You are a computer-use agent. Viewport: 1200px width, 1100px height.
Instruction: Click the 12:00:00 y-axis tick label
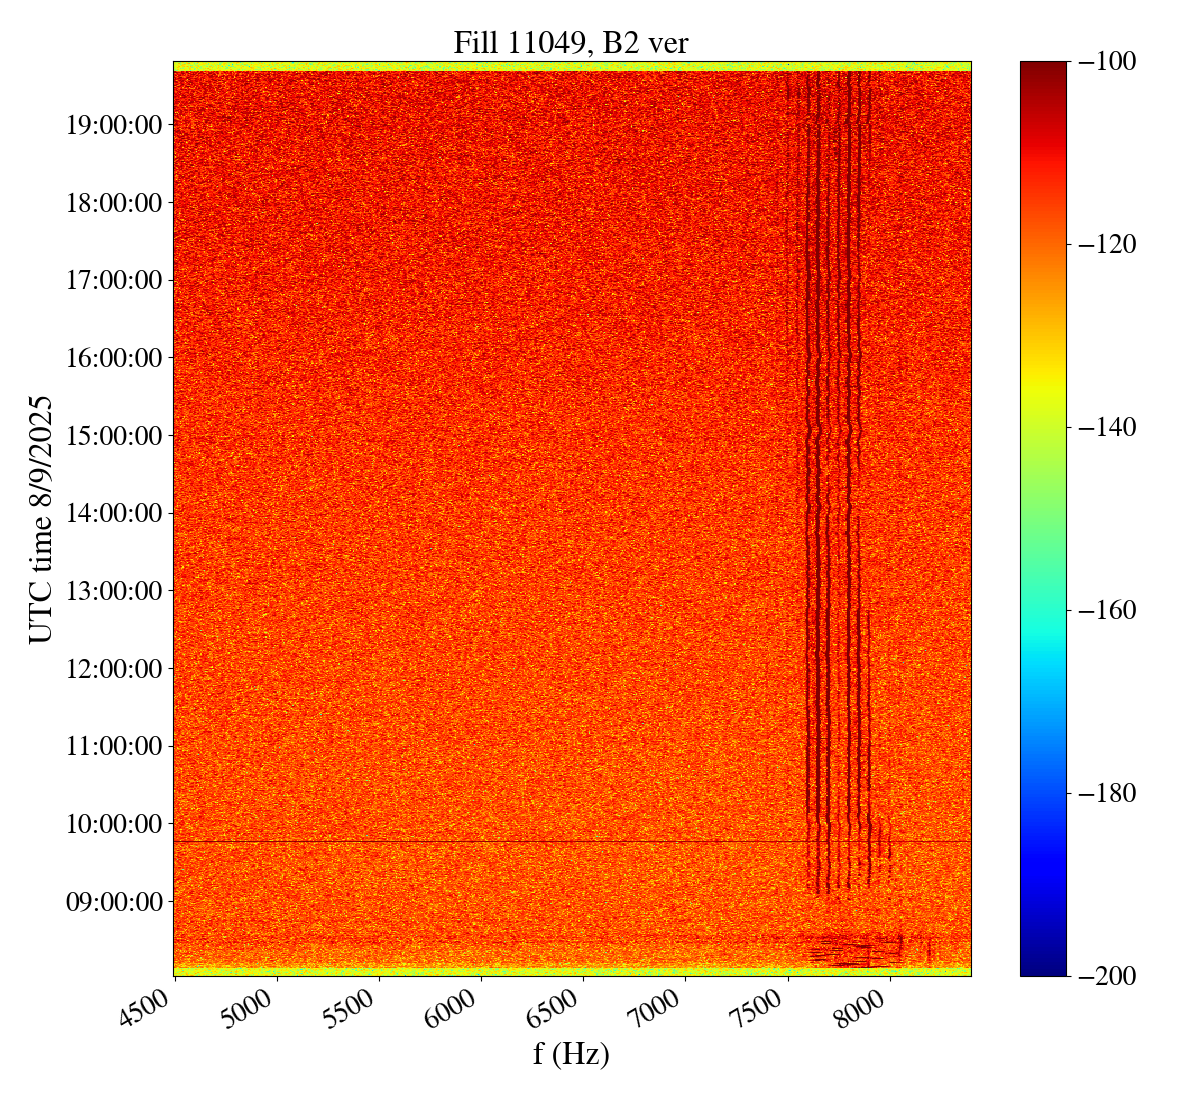coord(114,668)
